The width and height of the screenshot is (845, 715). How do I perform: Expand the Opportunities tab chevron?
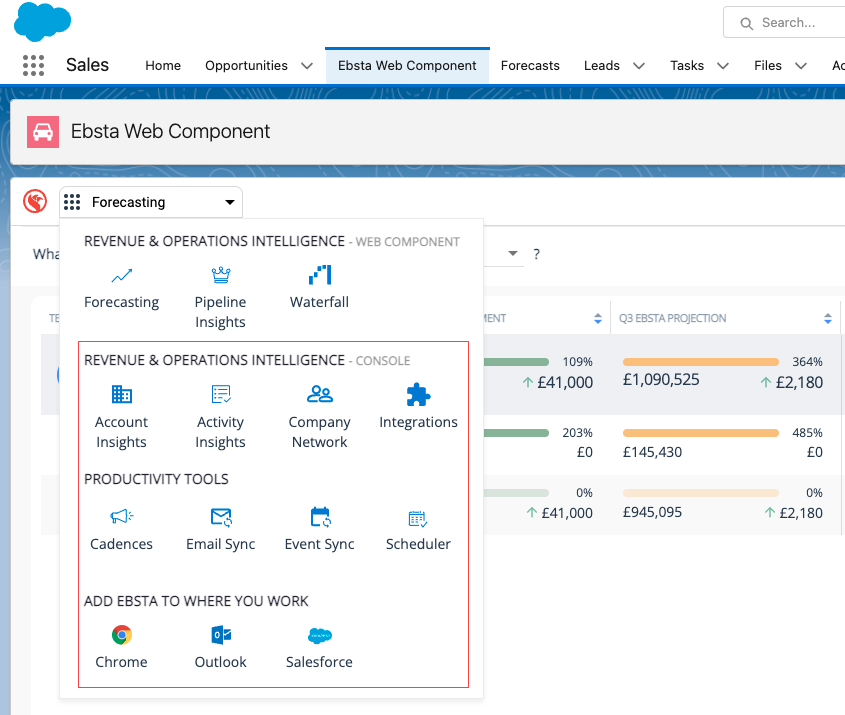[307, 66]
